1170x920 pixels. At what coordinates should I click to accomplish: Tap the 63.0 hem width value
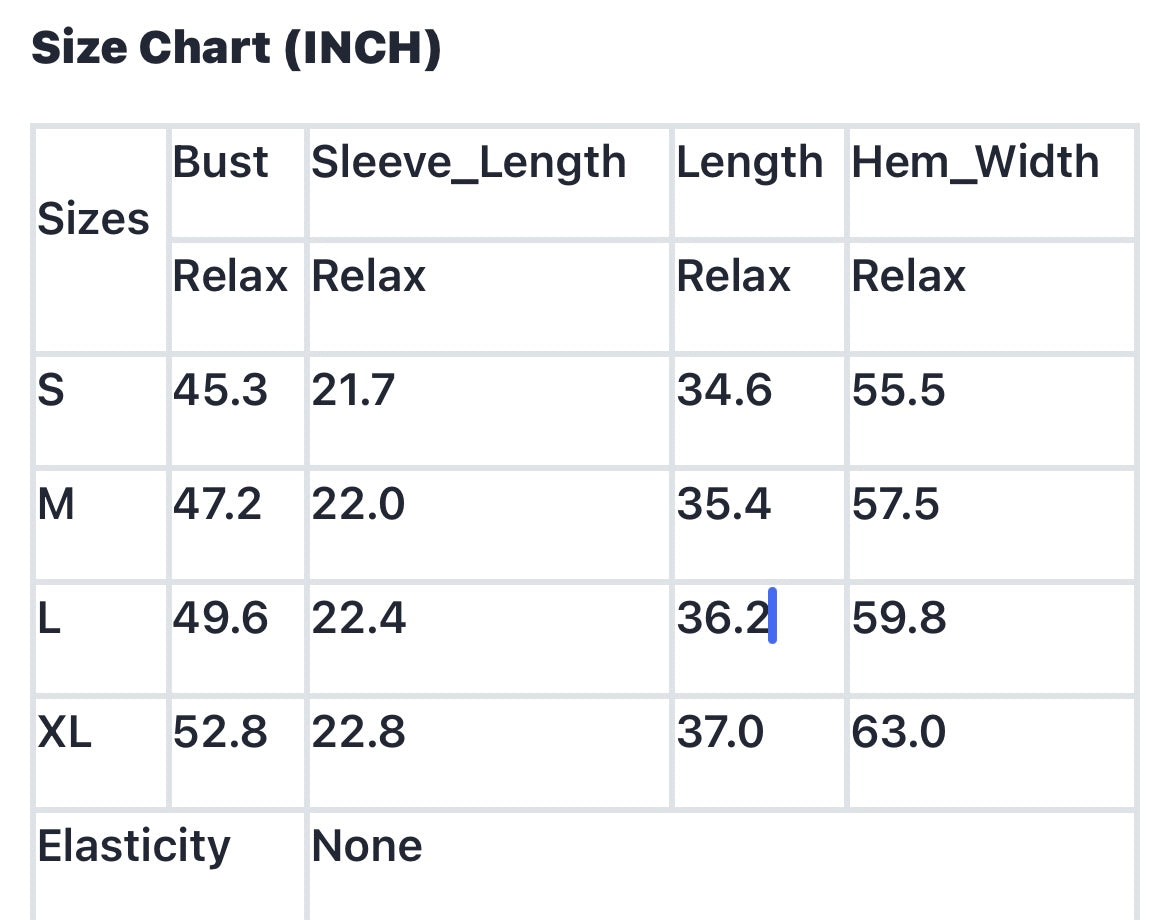pos(898,733)
